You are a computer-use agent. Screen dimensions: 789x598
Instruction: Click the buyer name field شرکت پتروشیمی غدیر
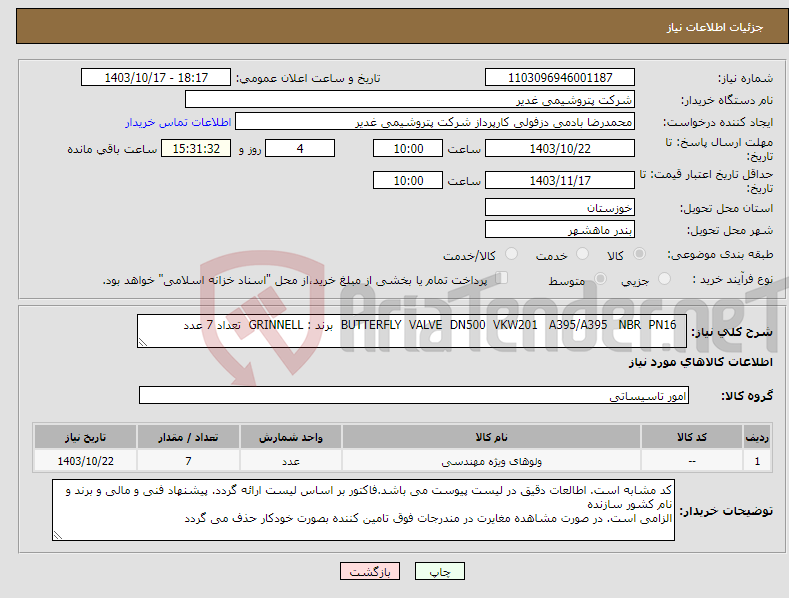tap(410, 100)
